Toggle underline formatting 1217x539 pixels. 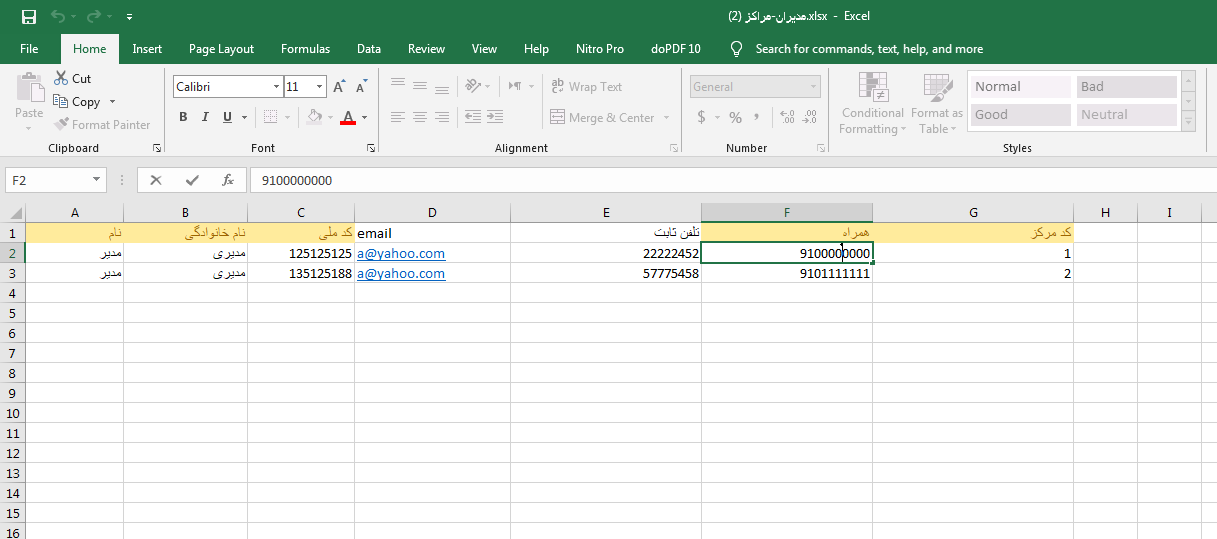pos(228,117)
